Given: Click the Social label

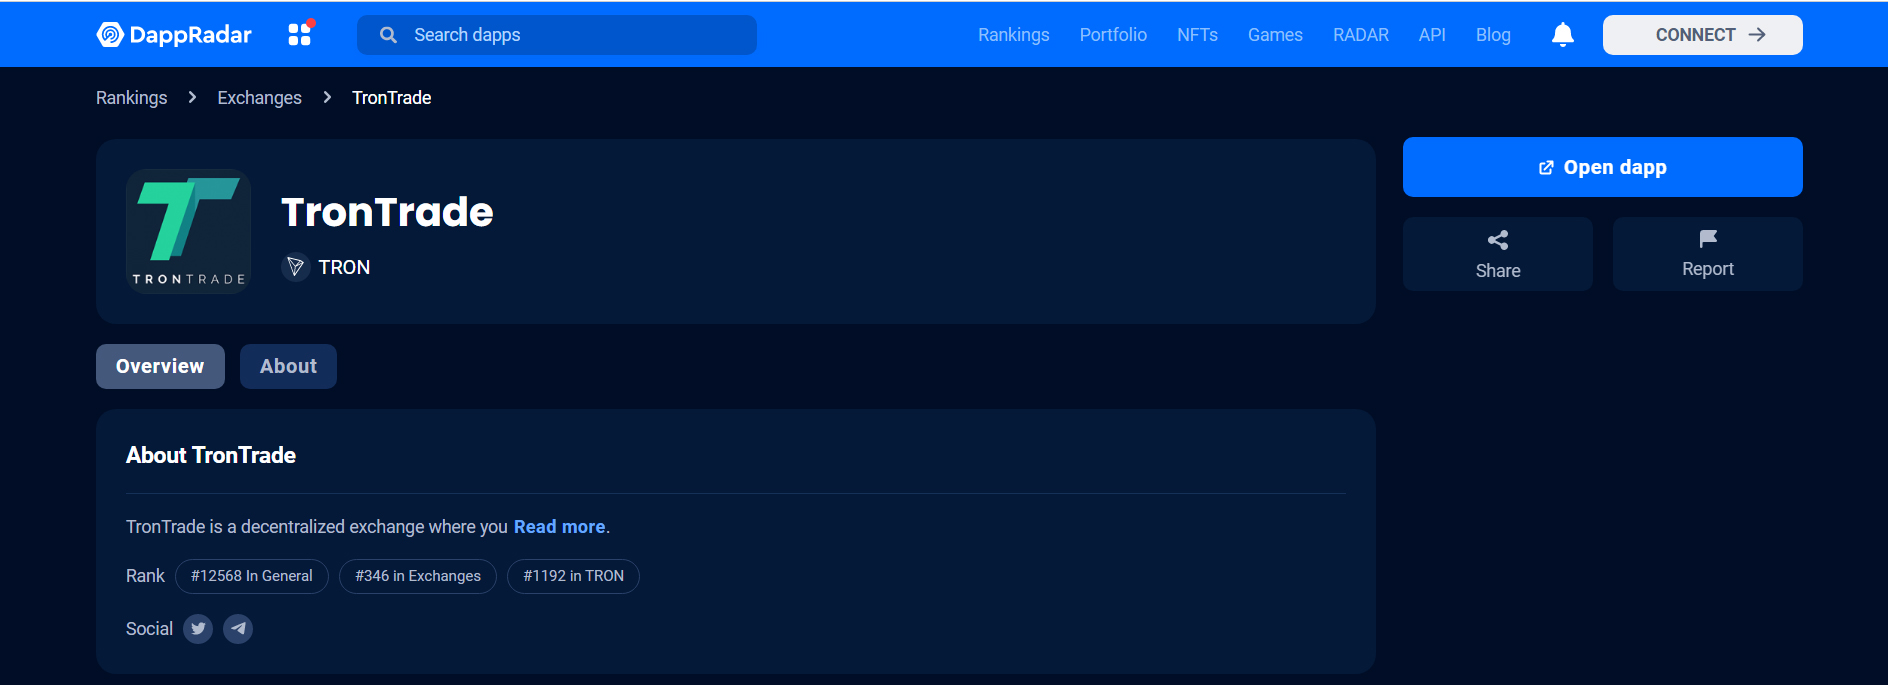Looking at the screenshot, I should click(149, 629).
